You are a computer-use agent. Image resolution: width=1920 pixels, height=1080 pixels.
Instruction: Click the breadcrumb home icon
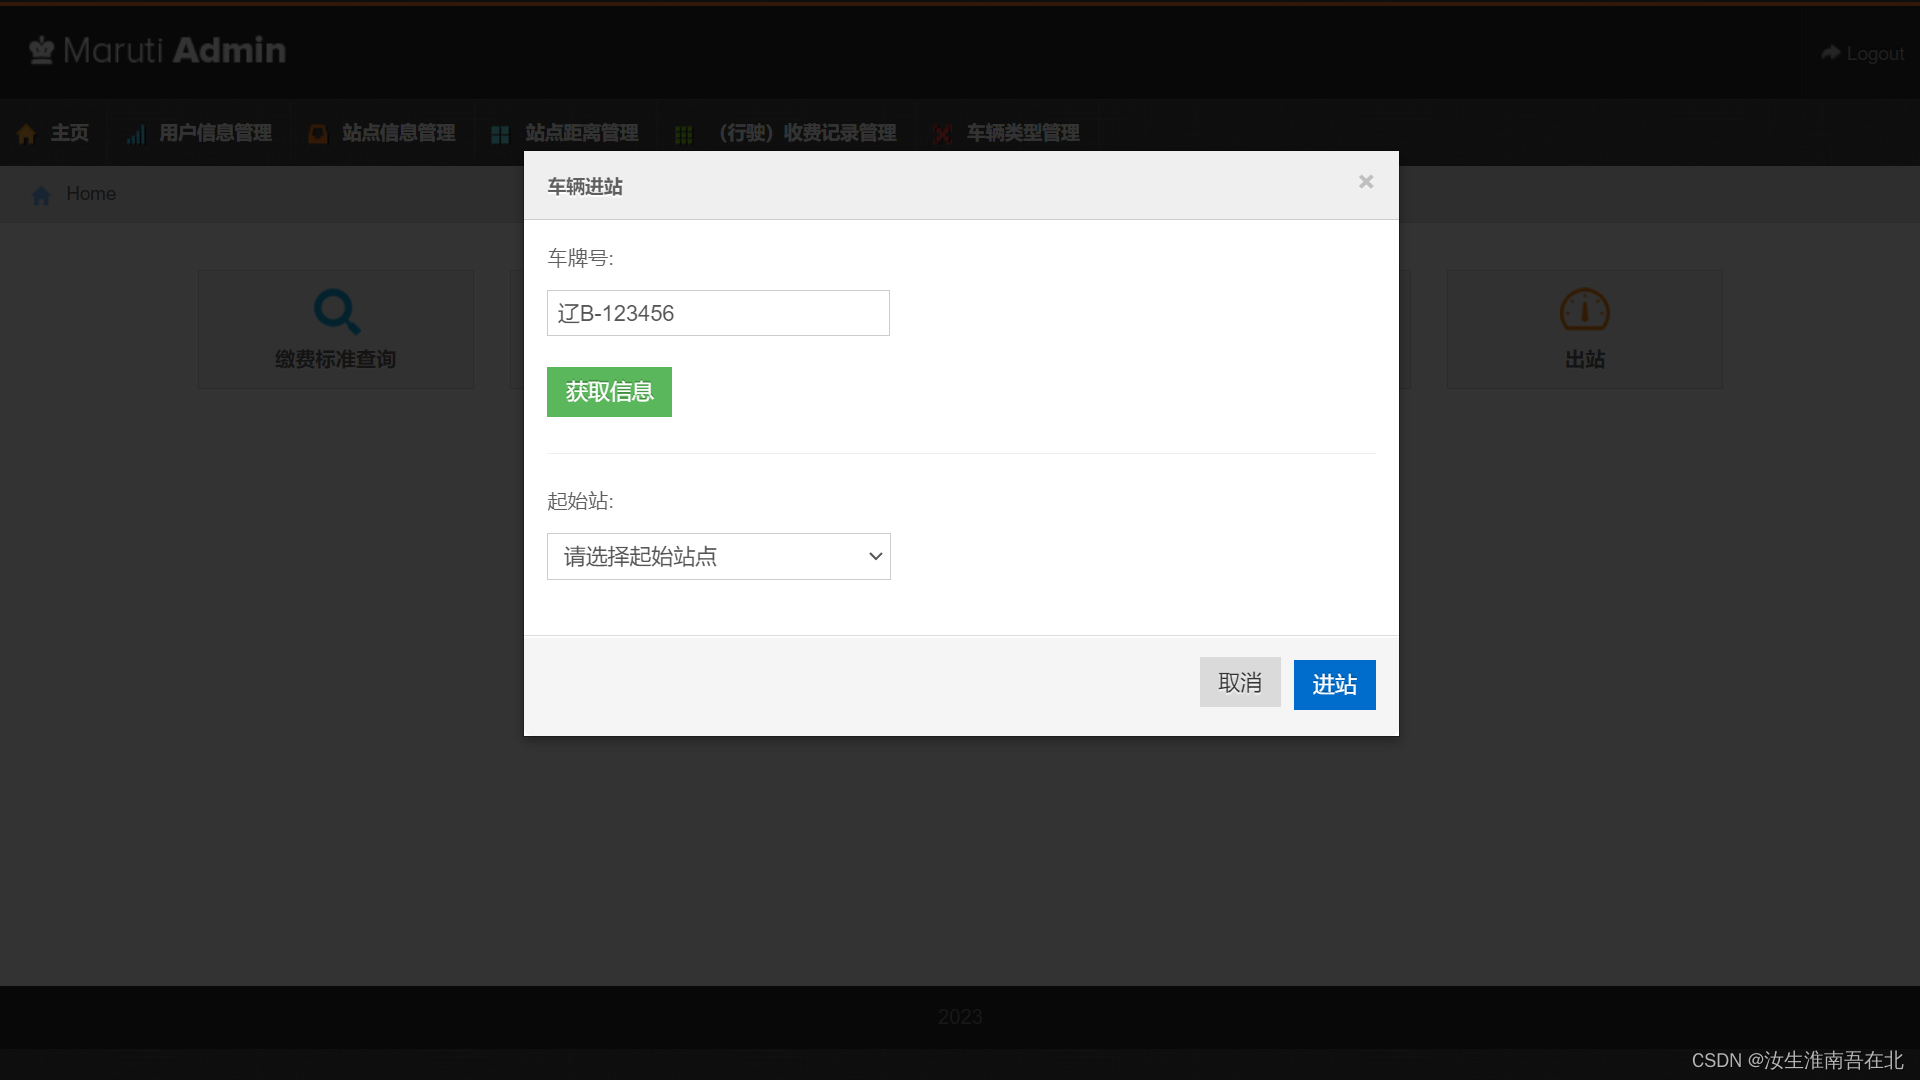pyautogui.click(x=41, y=195)
